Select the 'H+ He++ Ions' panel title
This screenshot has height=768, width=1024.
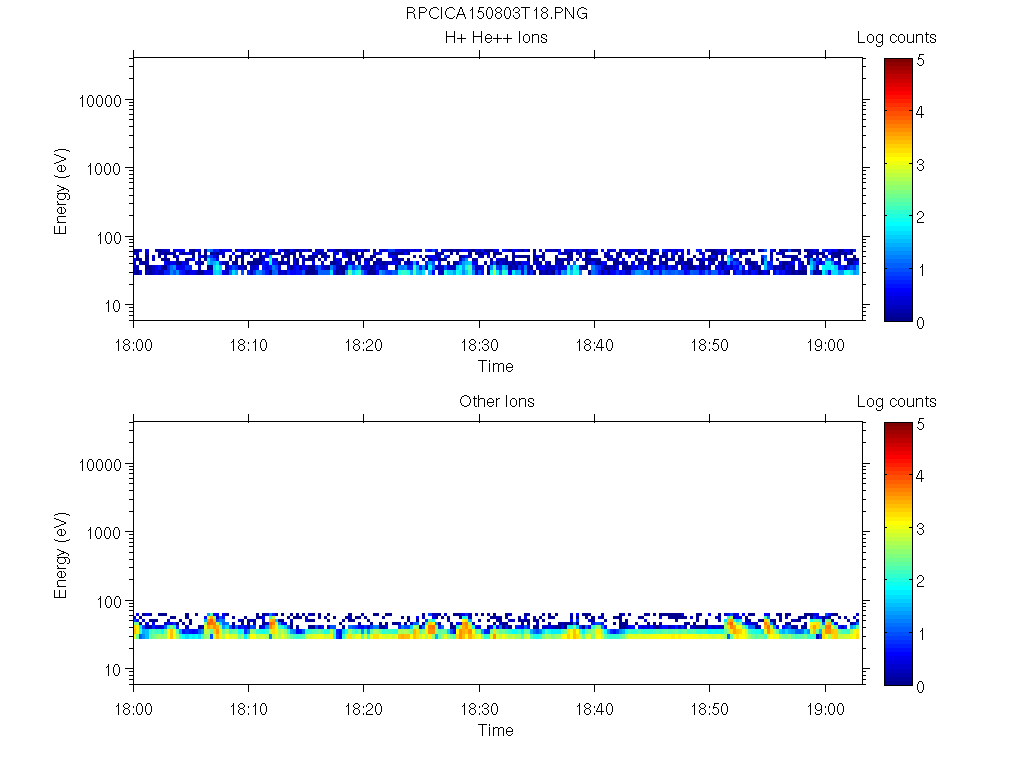[x=496, y=38]
